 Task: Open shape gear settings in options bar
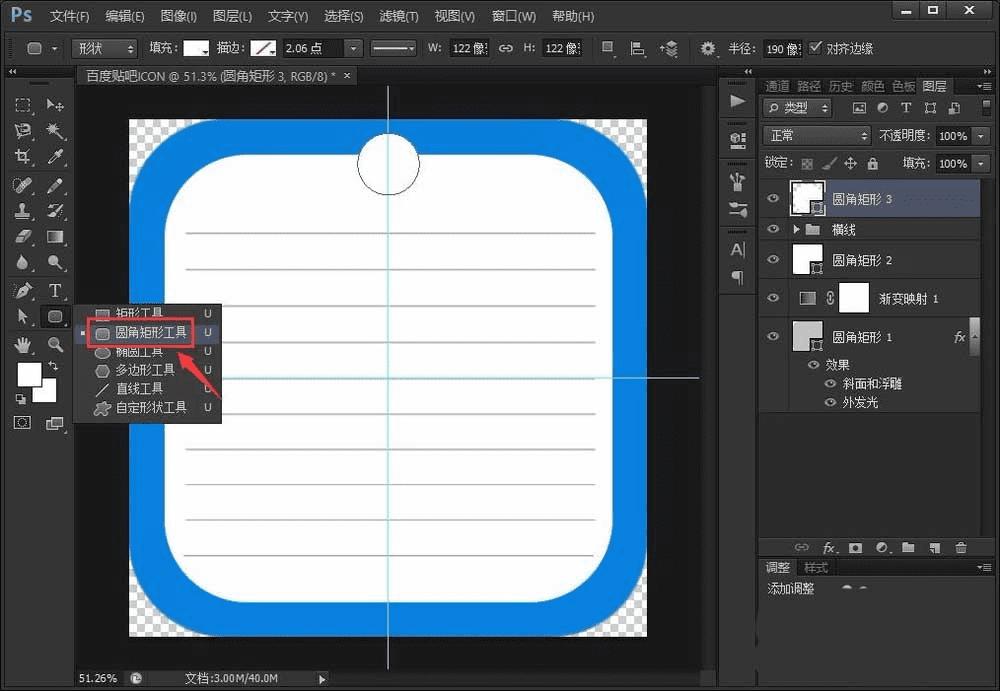pyautogui.click(x=708, y=49)
